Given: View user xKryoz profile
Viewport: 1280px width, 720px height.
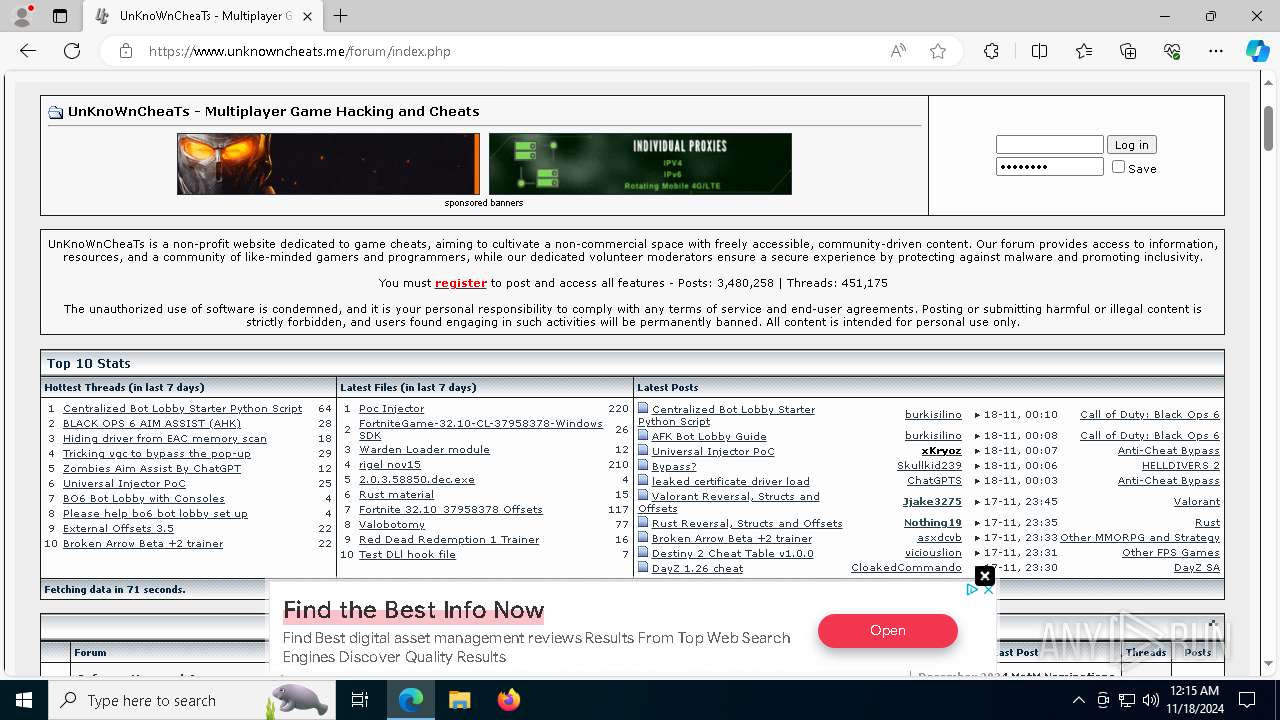Looking at the screenshot, I should (x=941, y=450).
